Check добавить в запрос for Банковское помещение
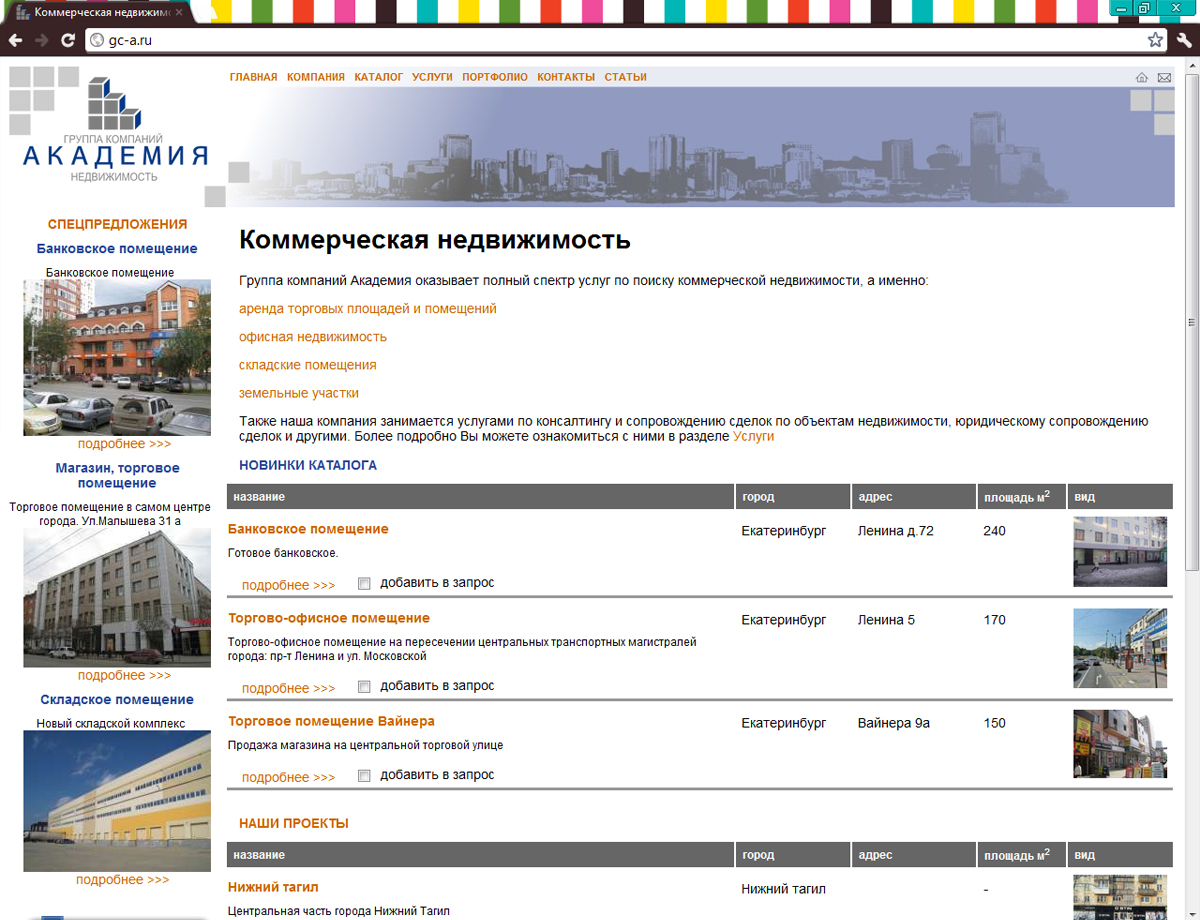This screenshot has width=1200, height=920. (364, 582)
